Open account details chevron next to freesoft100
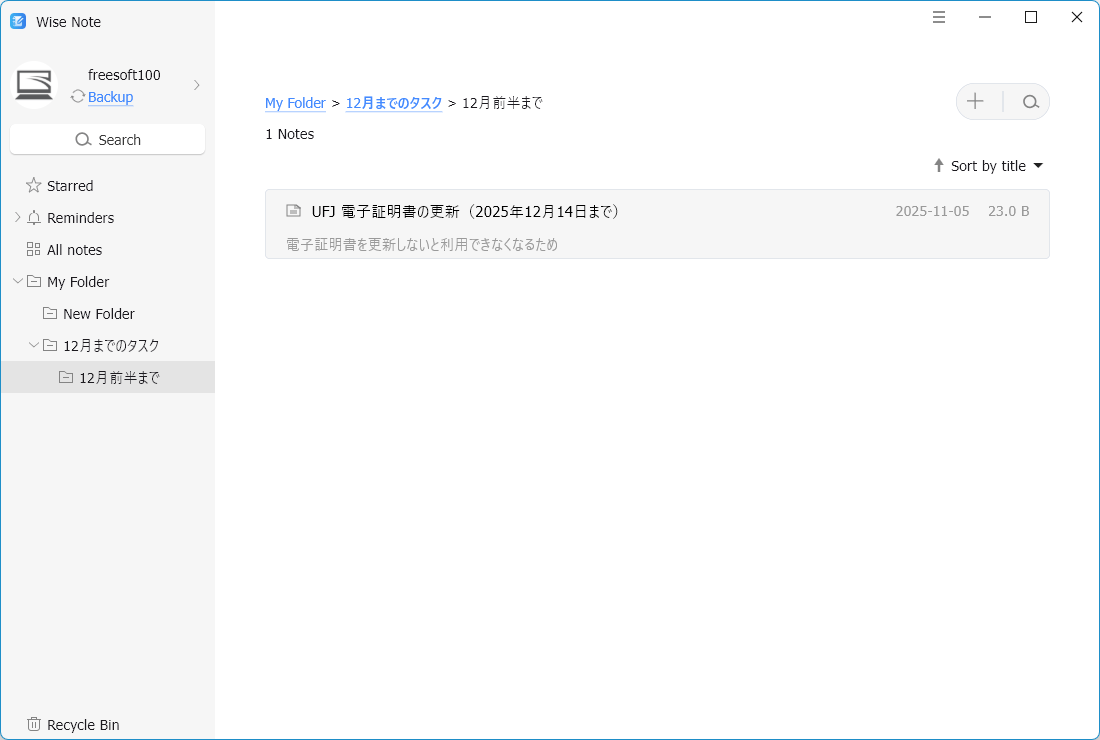The image size is (1100, 740). (197, 85)
